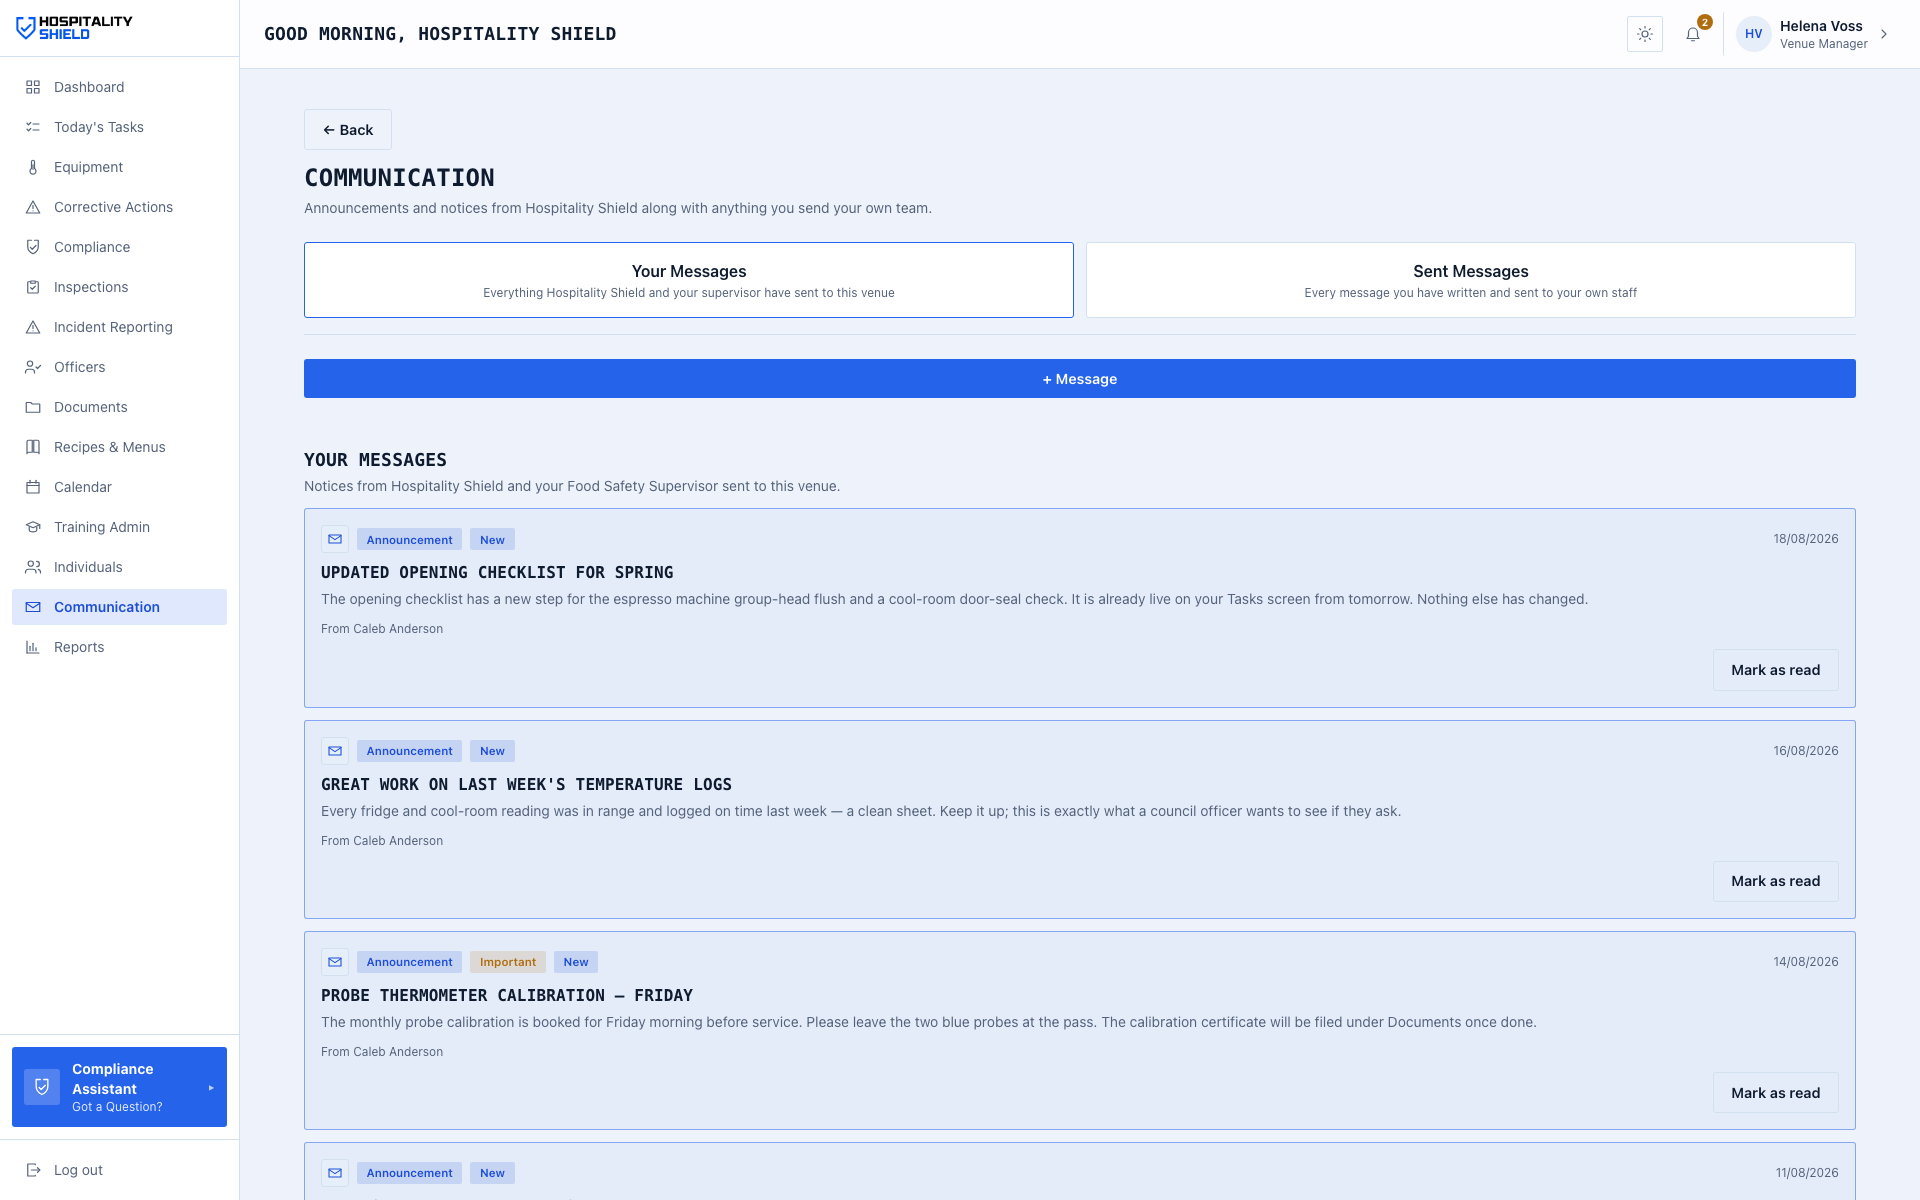Click the Today's Tasks checklist icon
The height and width of the screenshot is (1200, 1920).
pyautogui.click(x=33, y=127)
